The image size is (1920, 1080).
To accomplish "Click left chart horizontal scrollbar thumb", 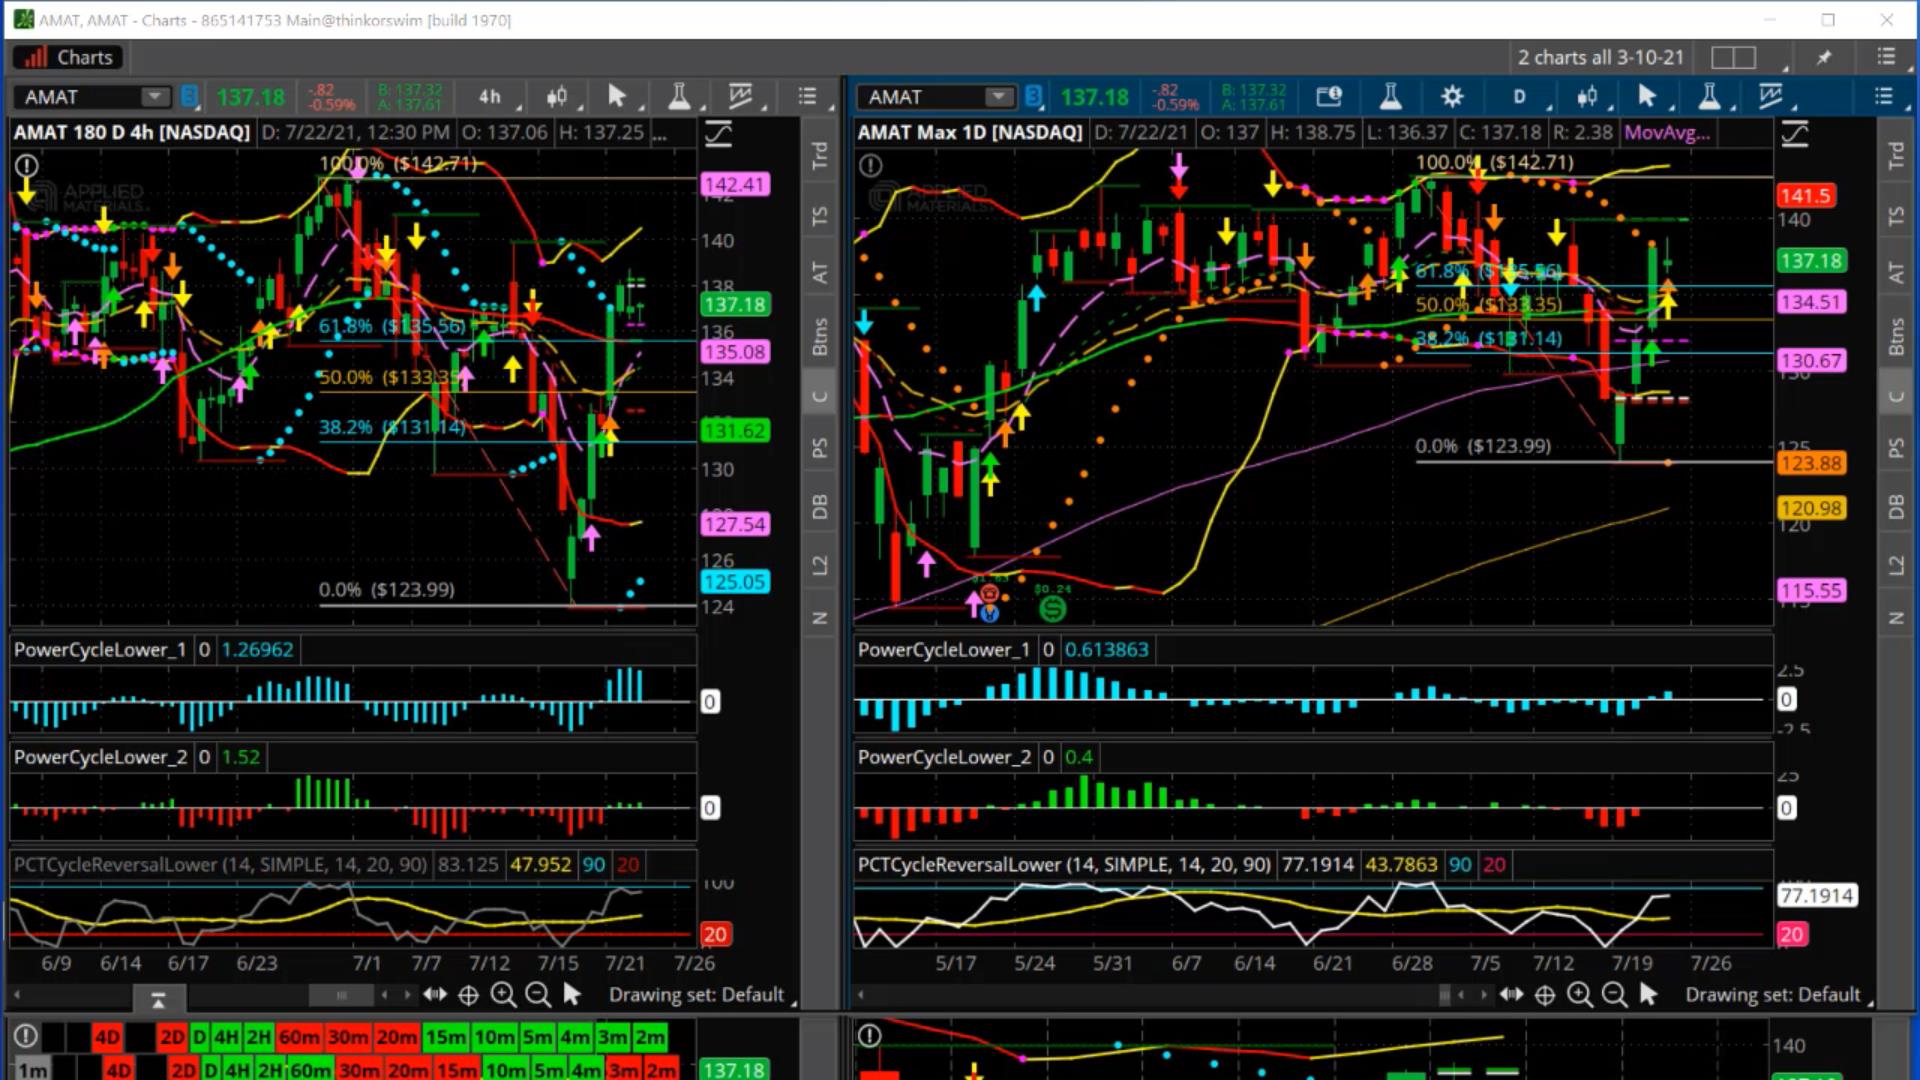I will [341, 995].
